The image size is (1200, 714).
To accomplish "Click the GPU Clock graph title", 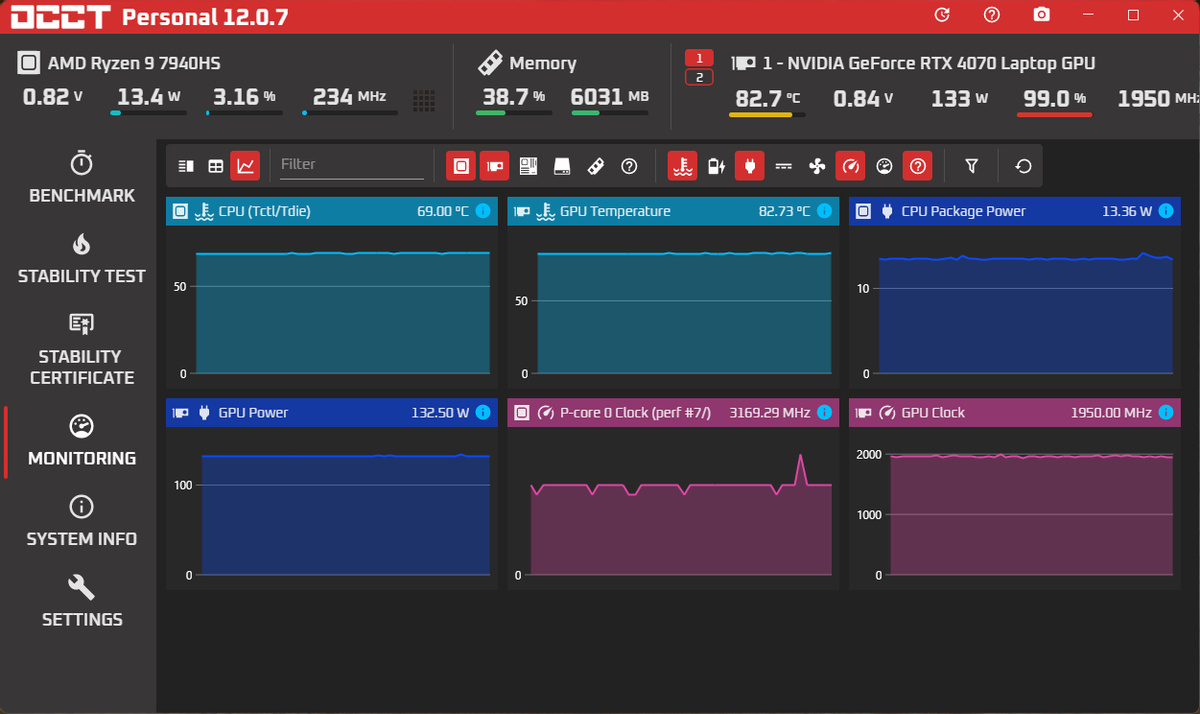I will 932,412.
